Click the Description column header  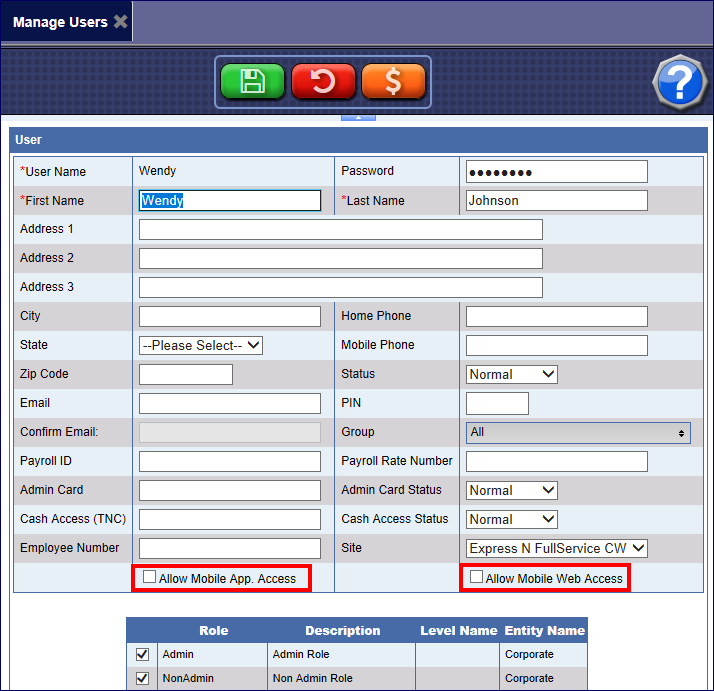(x=341, y=631)
